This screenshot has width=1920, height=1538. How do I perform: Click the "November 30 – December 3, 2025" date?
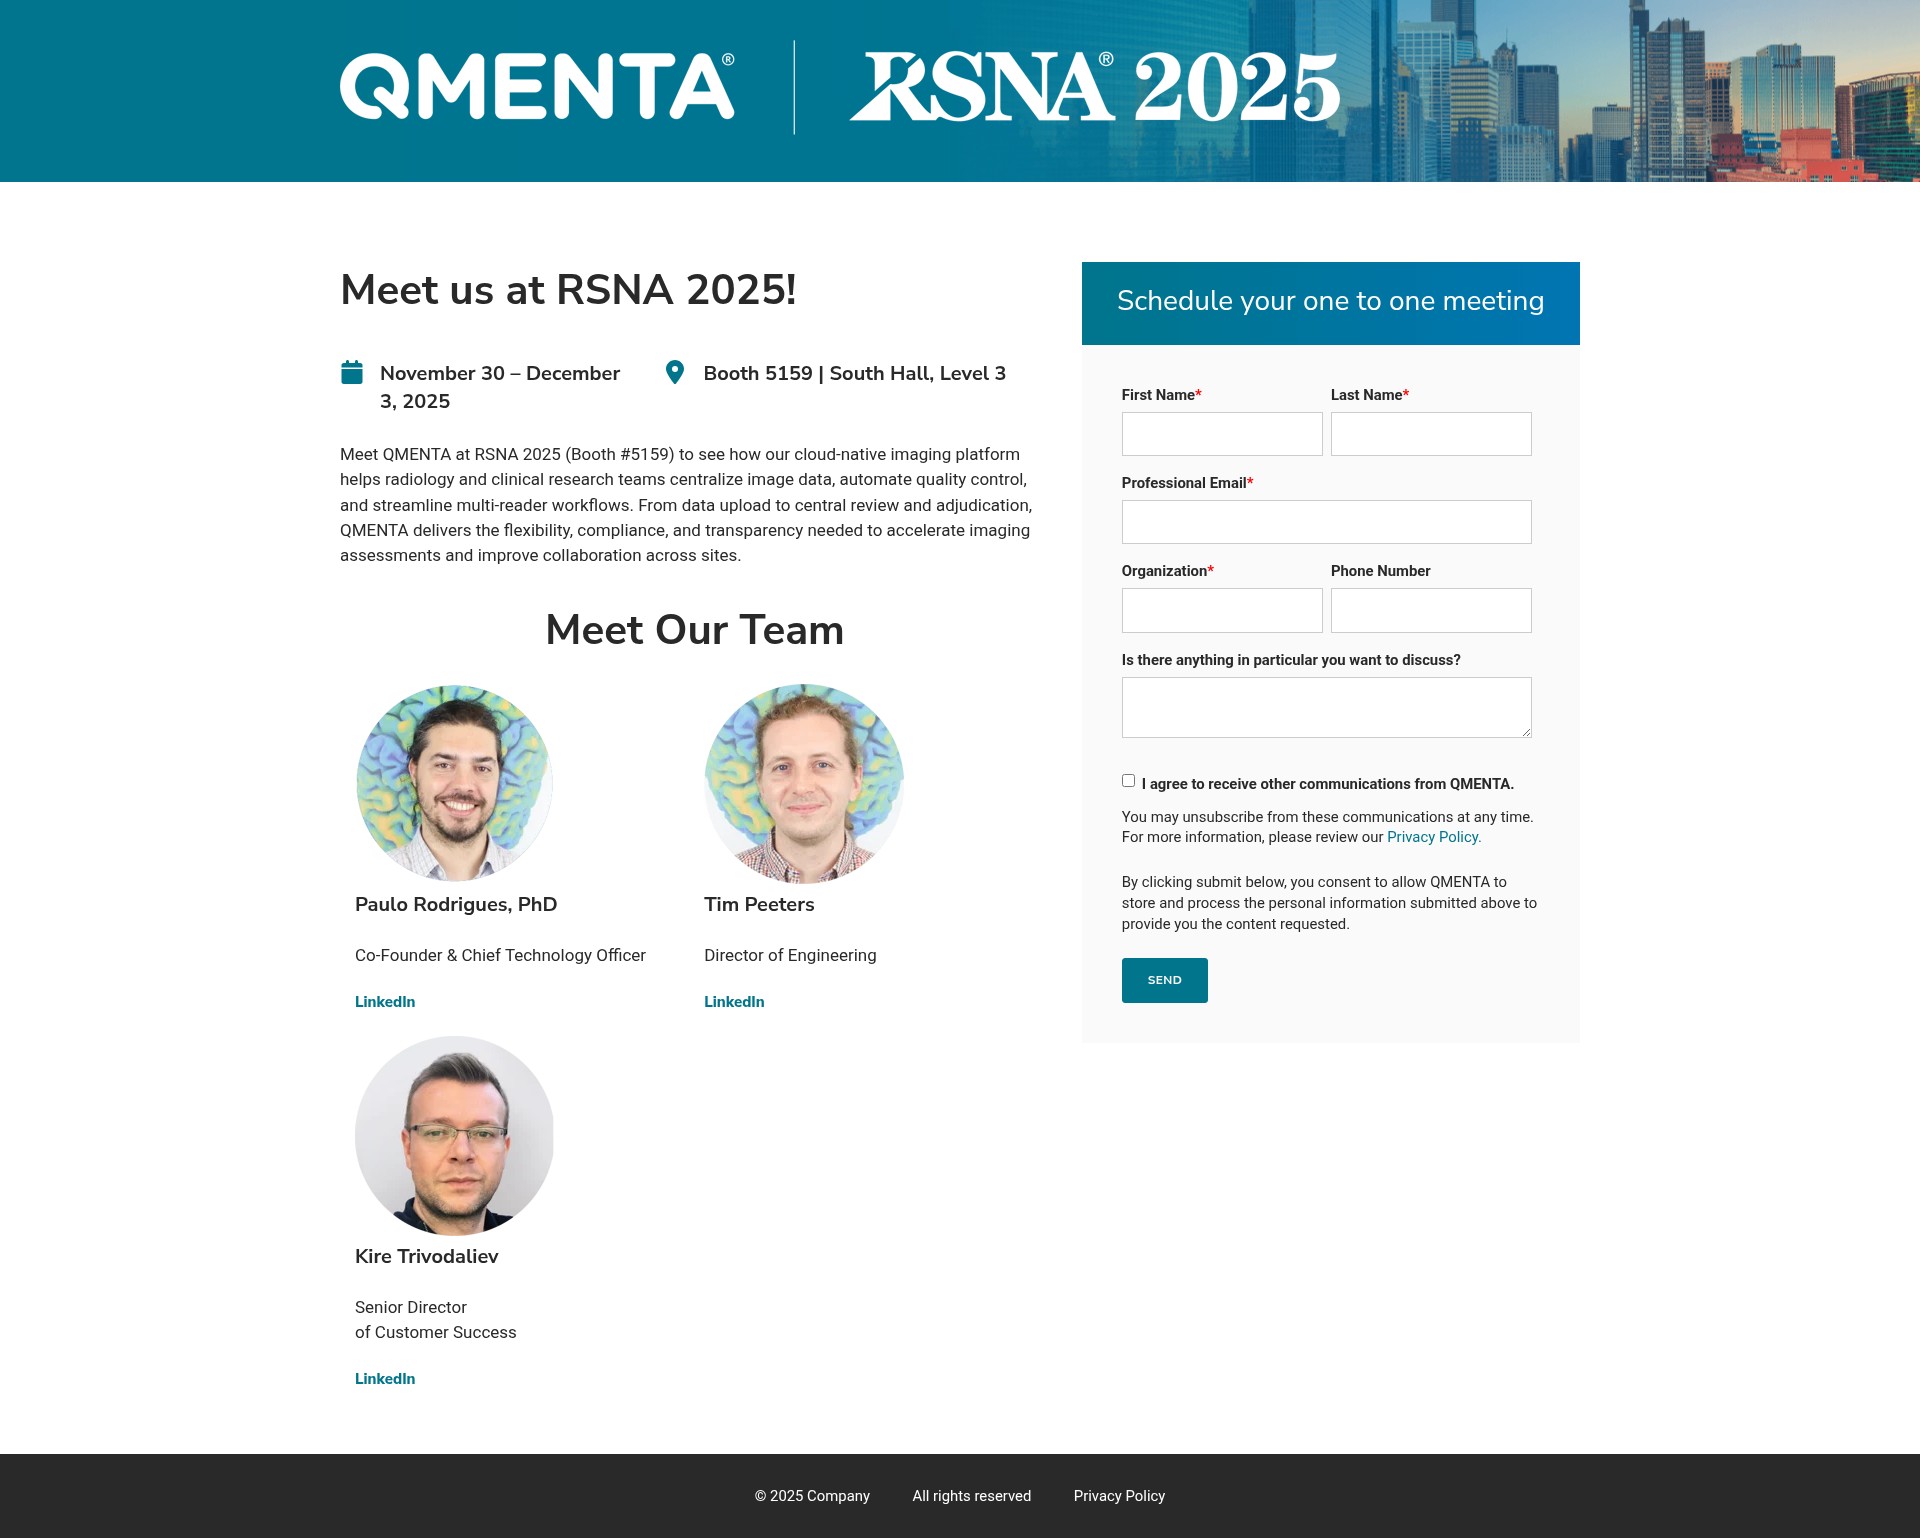point(500,387)
